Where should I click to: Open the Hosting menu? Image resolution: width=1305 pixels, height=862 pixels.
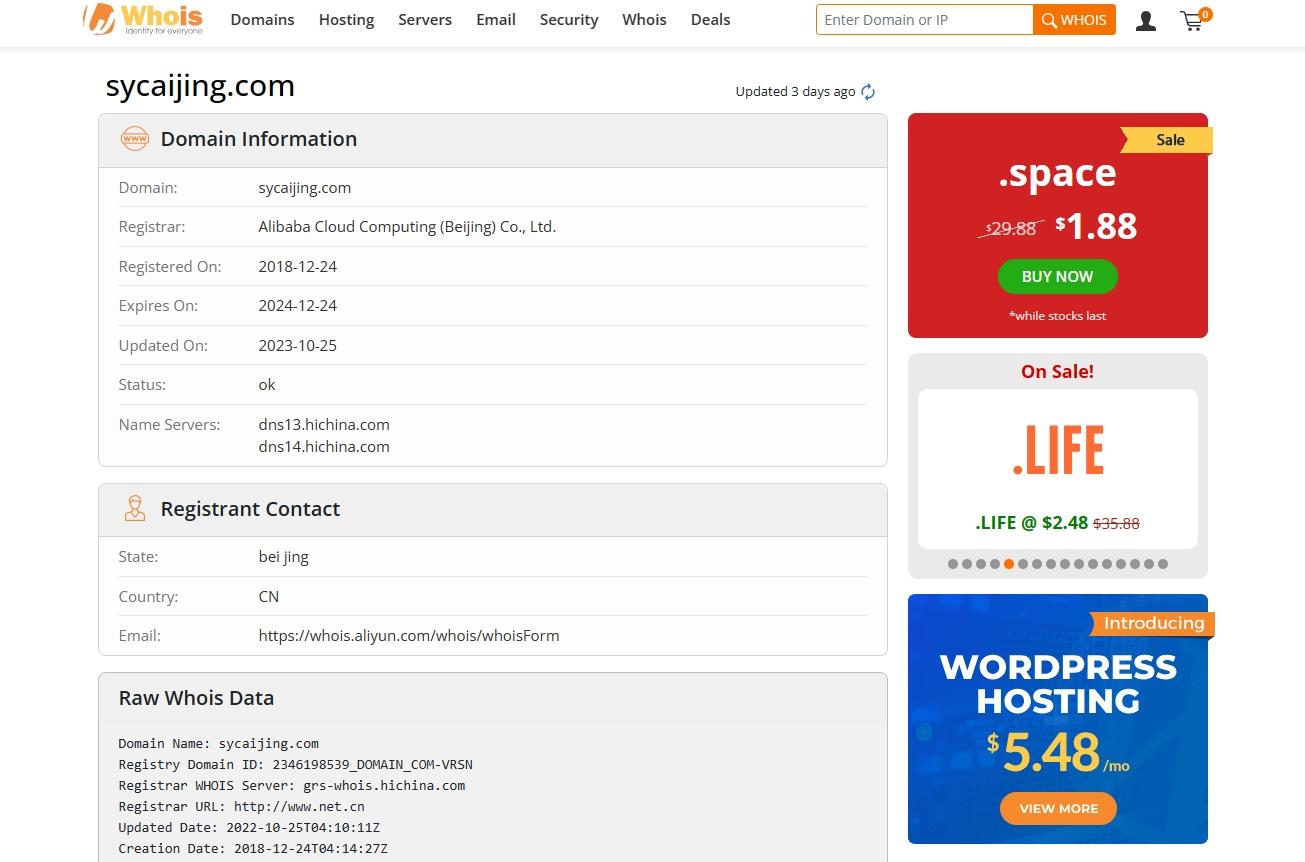pos(346,19)
